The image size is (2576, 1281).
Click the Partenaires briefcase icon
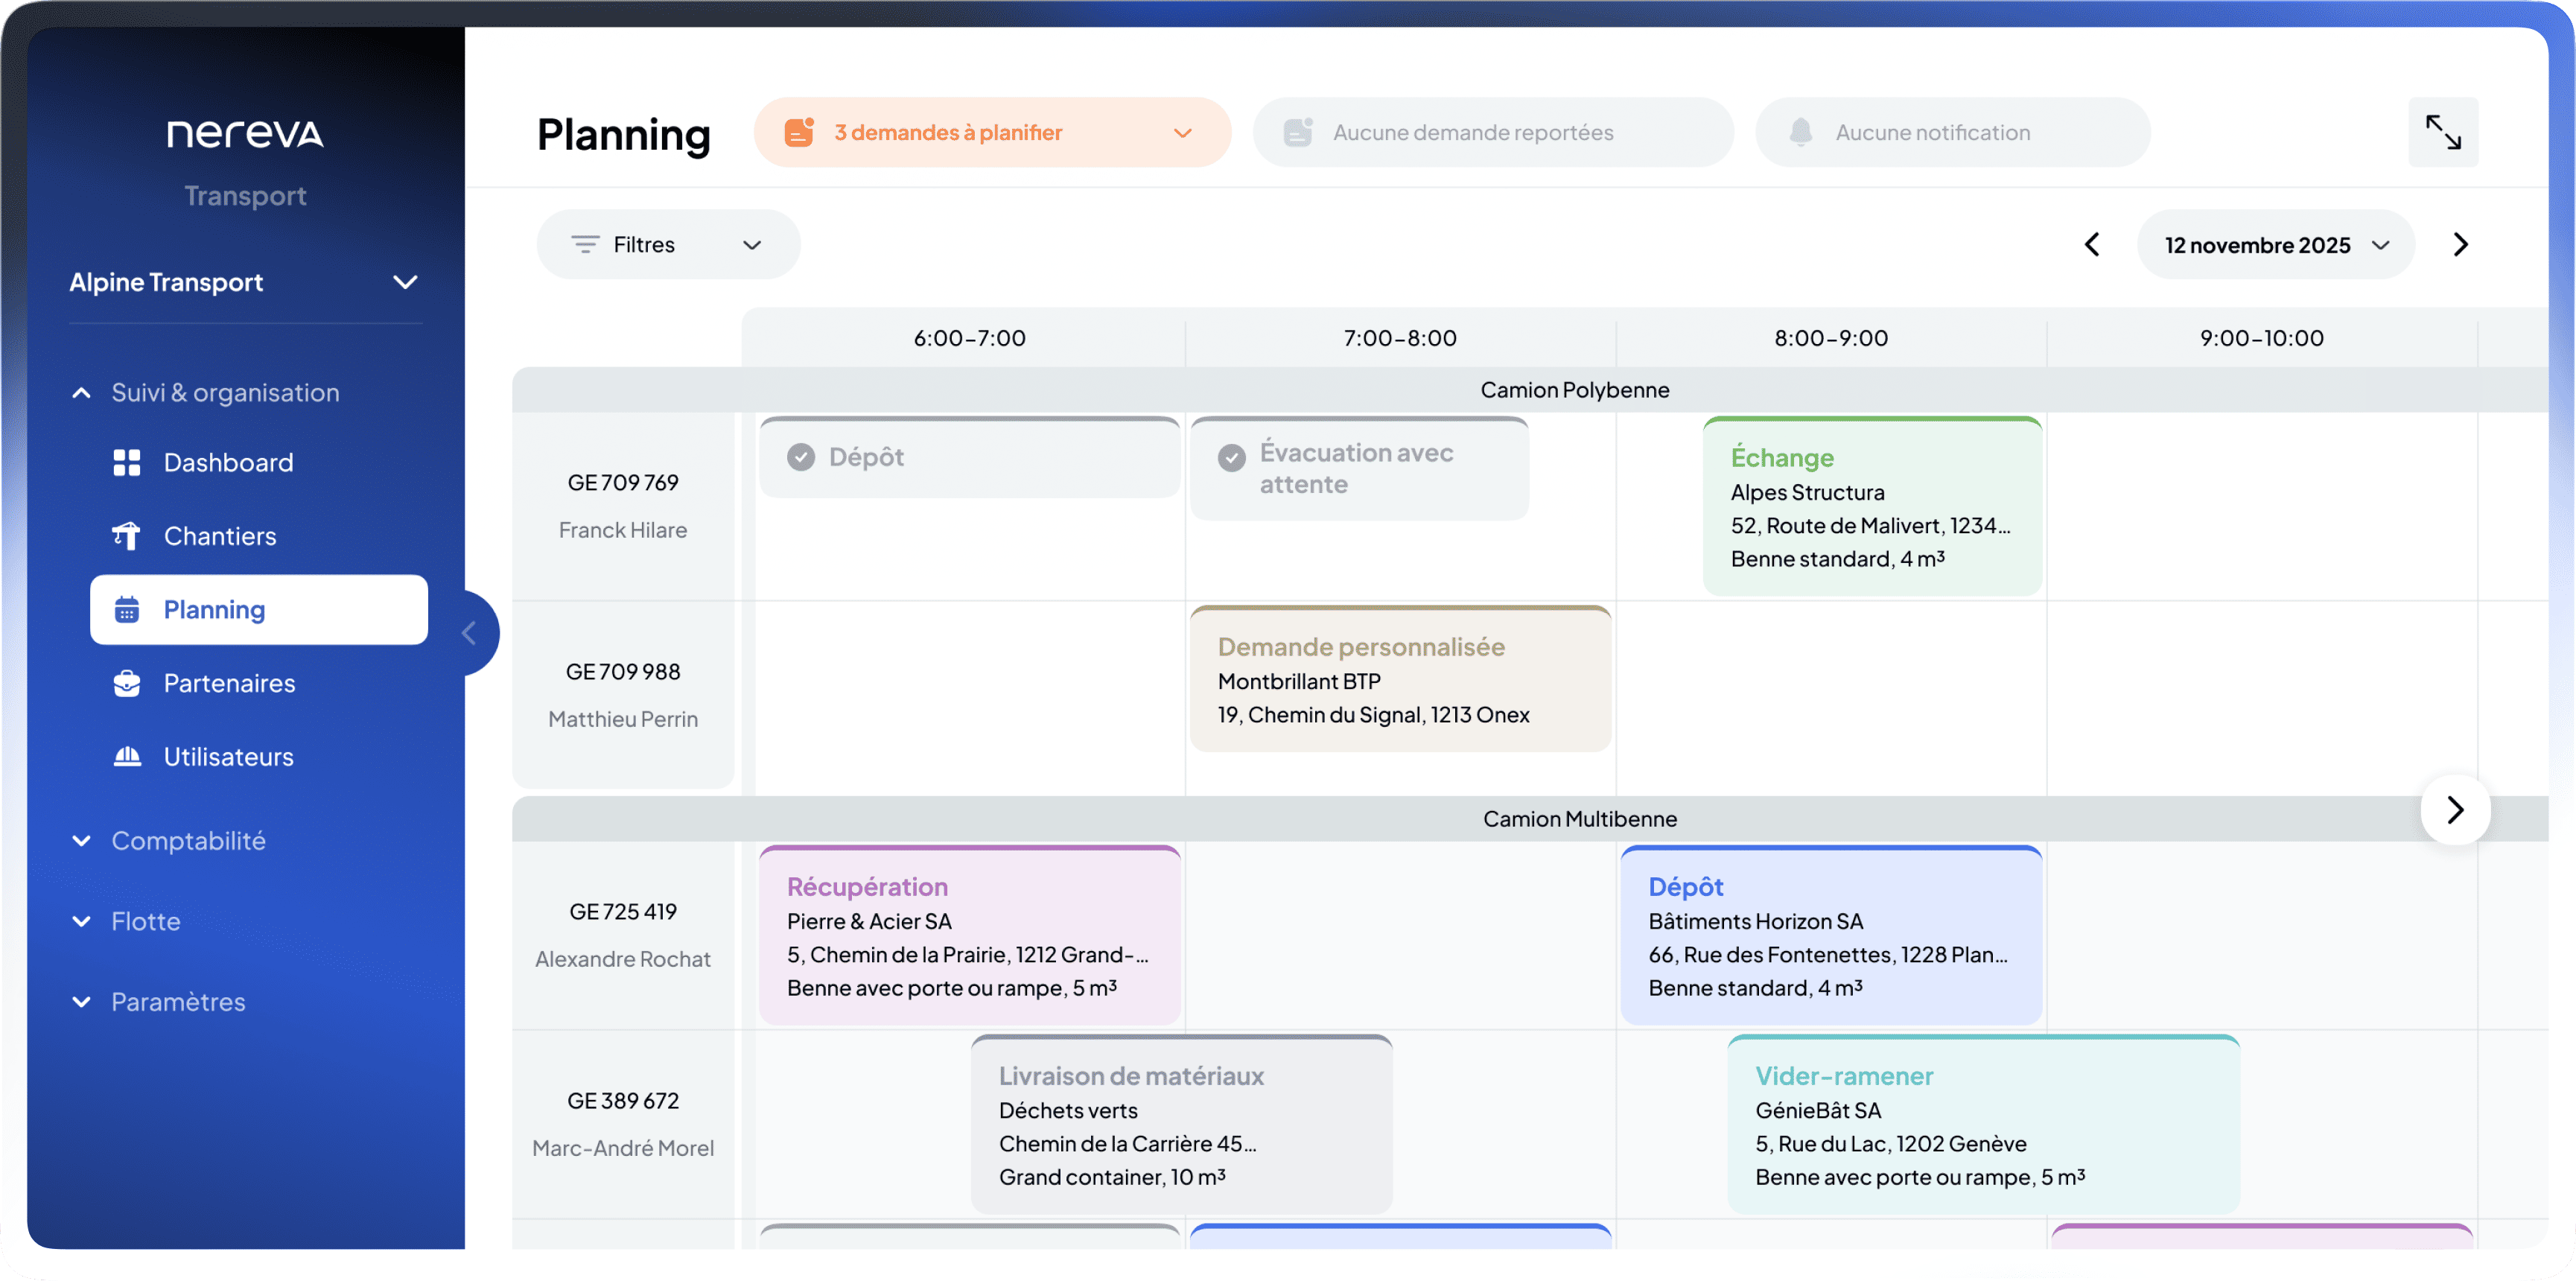(127, 683)
